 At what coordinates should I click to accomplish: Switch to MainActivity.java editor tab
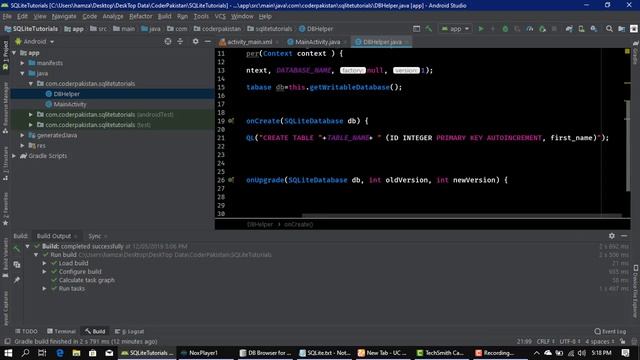[317, 42]
